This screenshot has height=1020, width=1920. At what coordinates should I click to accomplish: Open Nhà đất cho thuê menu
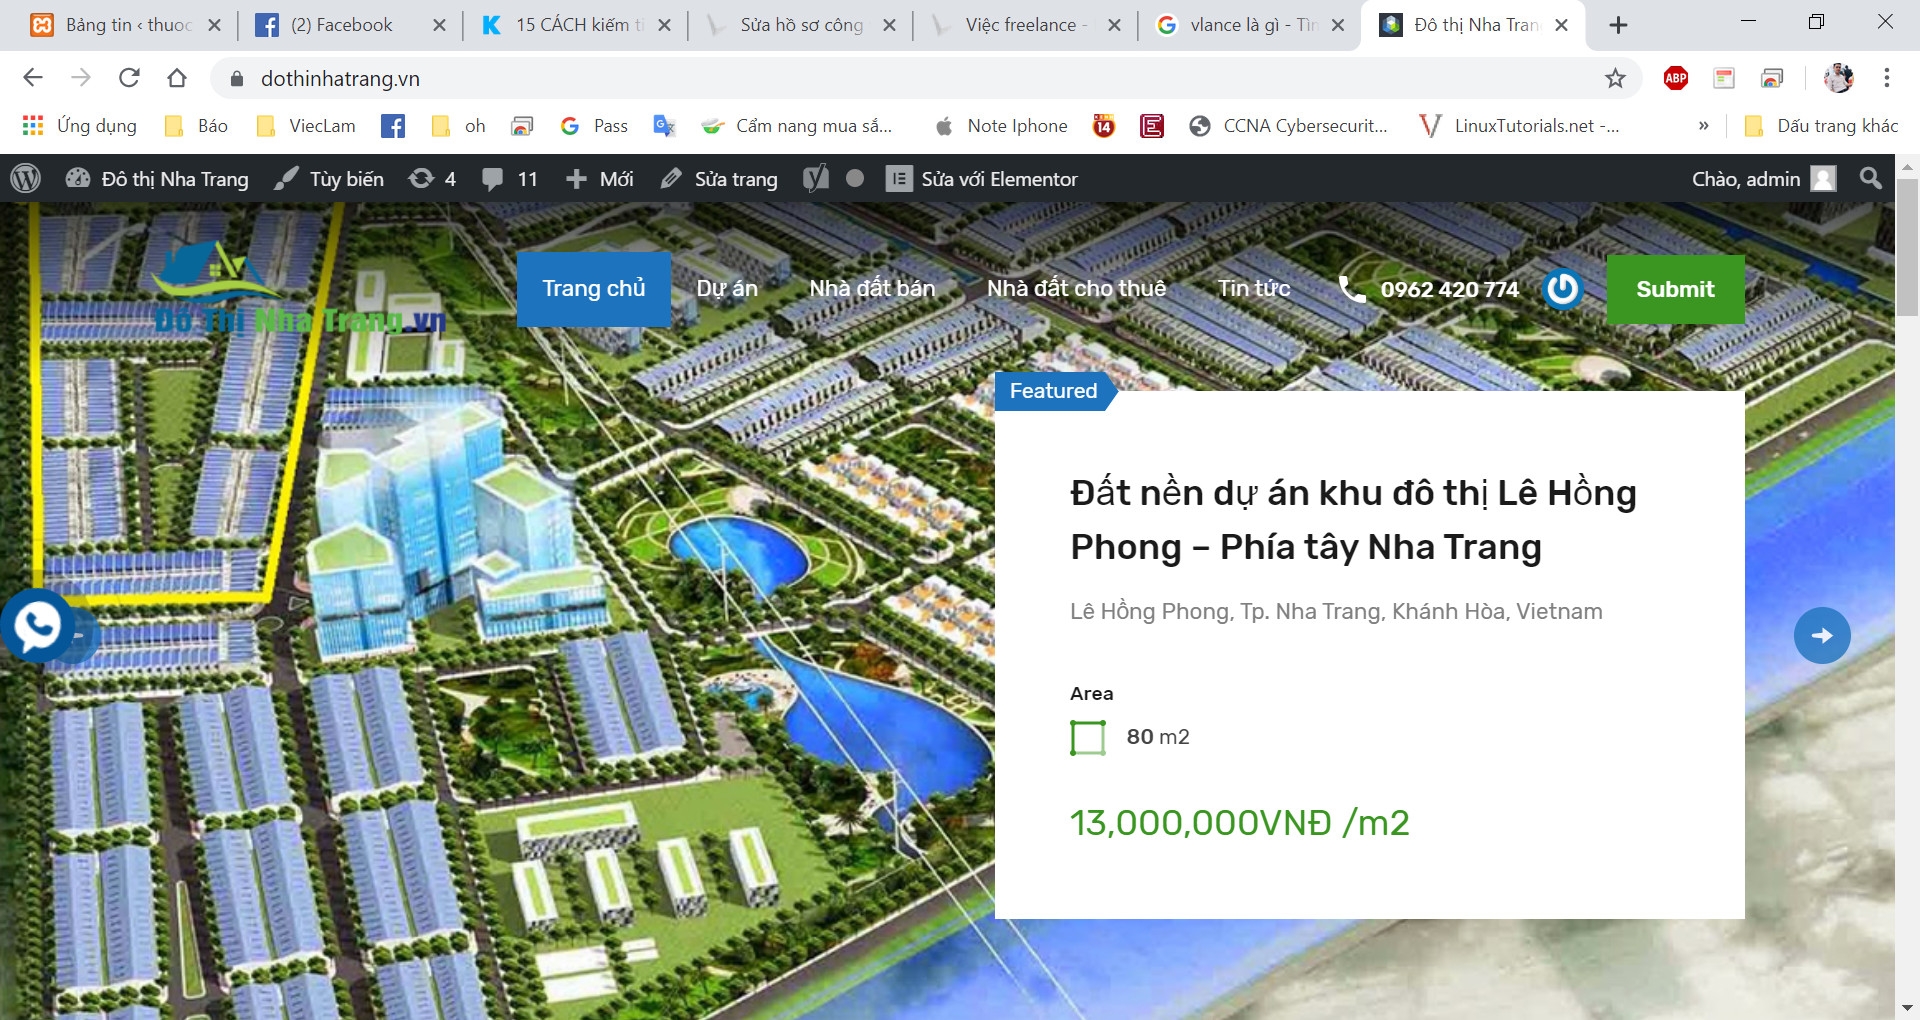point(1076,289)
